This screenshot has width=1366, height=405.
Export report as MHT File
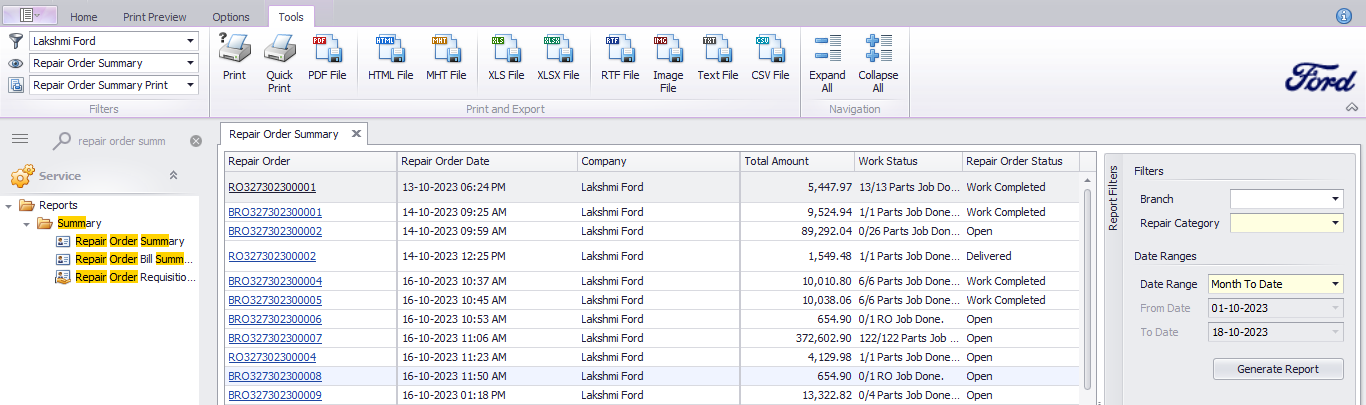click(x=446, y=57)
